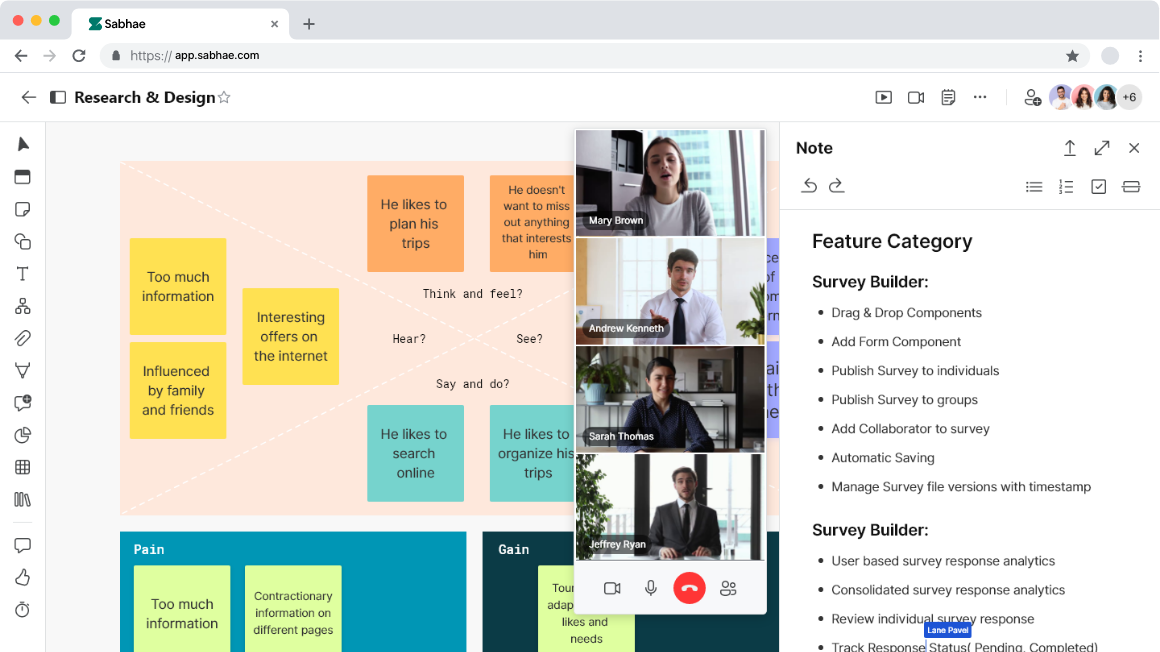The height and width of the screenshot is (652, 1160).
Task: Insert a checkbox item in note
Action: (1099, 186)
